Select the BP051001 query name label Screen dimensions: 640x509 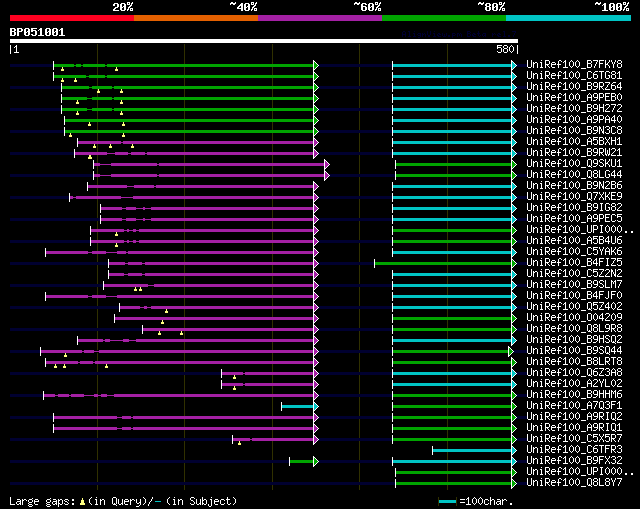(x=37, y=32)
